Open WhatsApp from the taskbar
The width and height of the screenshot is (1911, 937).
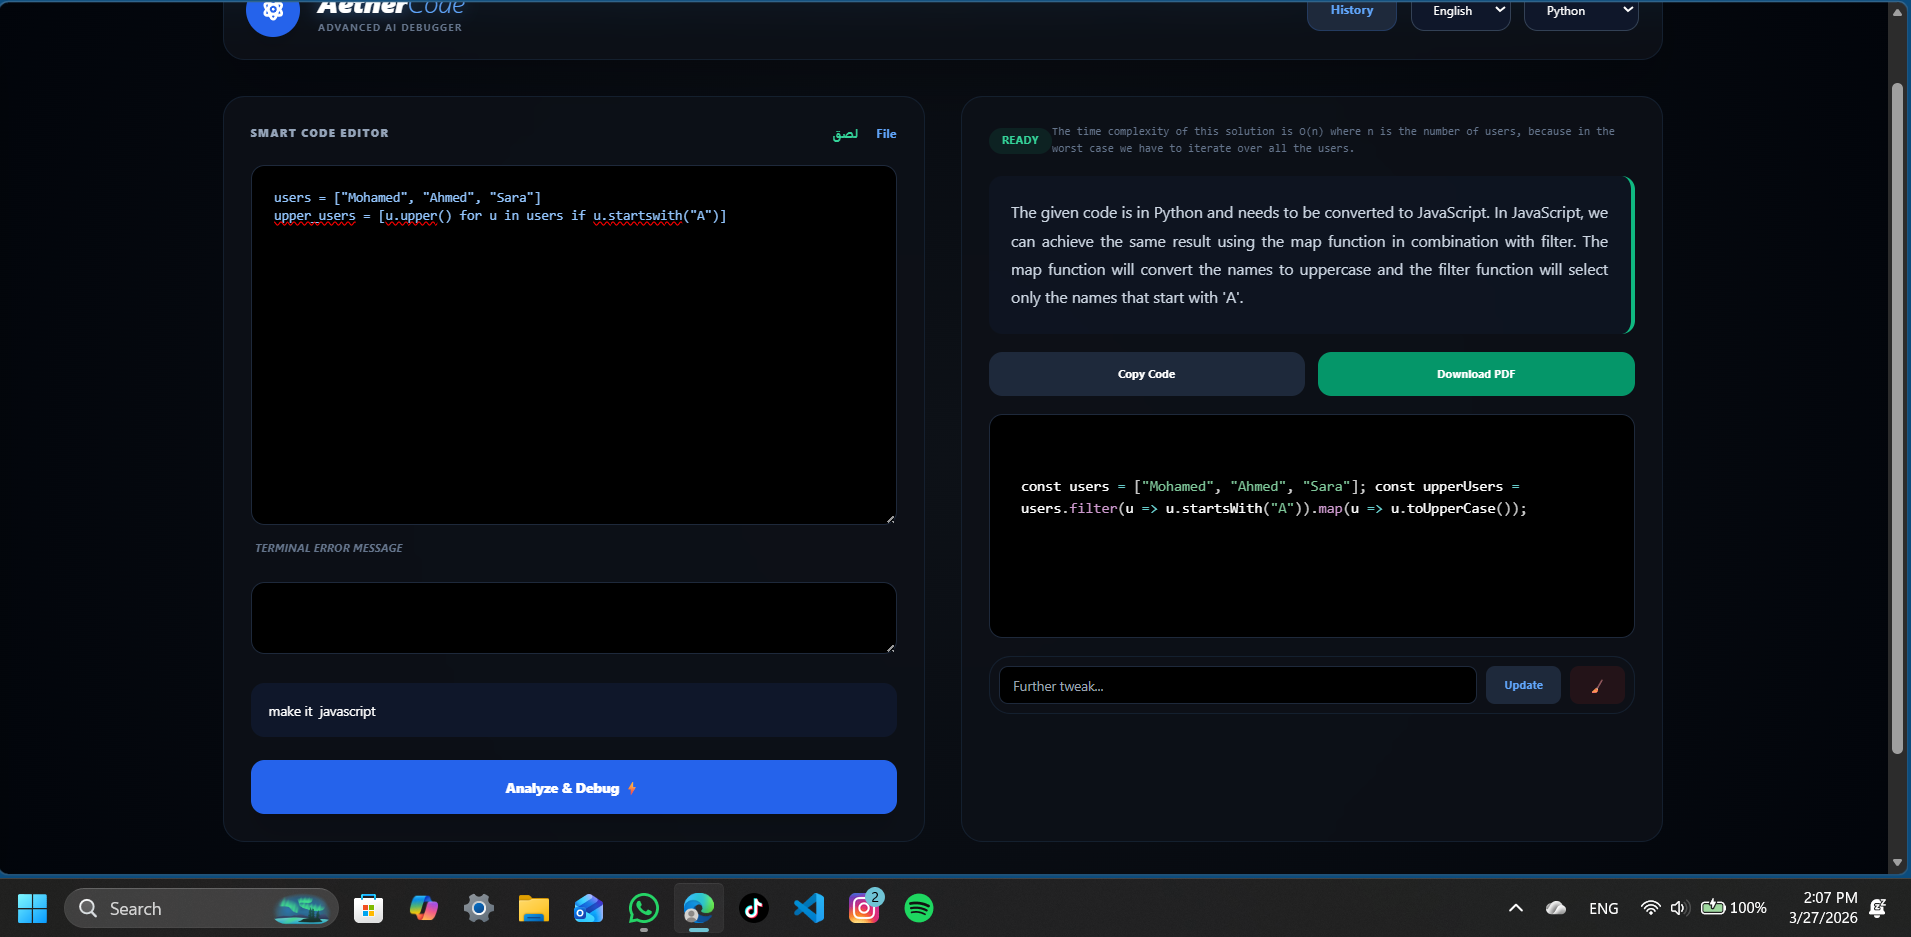click(x=643, y=908)
